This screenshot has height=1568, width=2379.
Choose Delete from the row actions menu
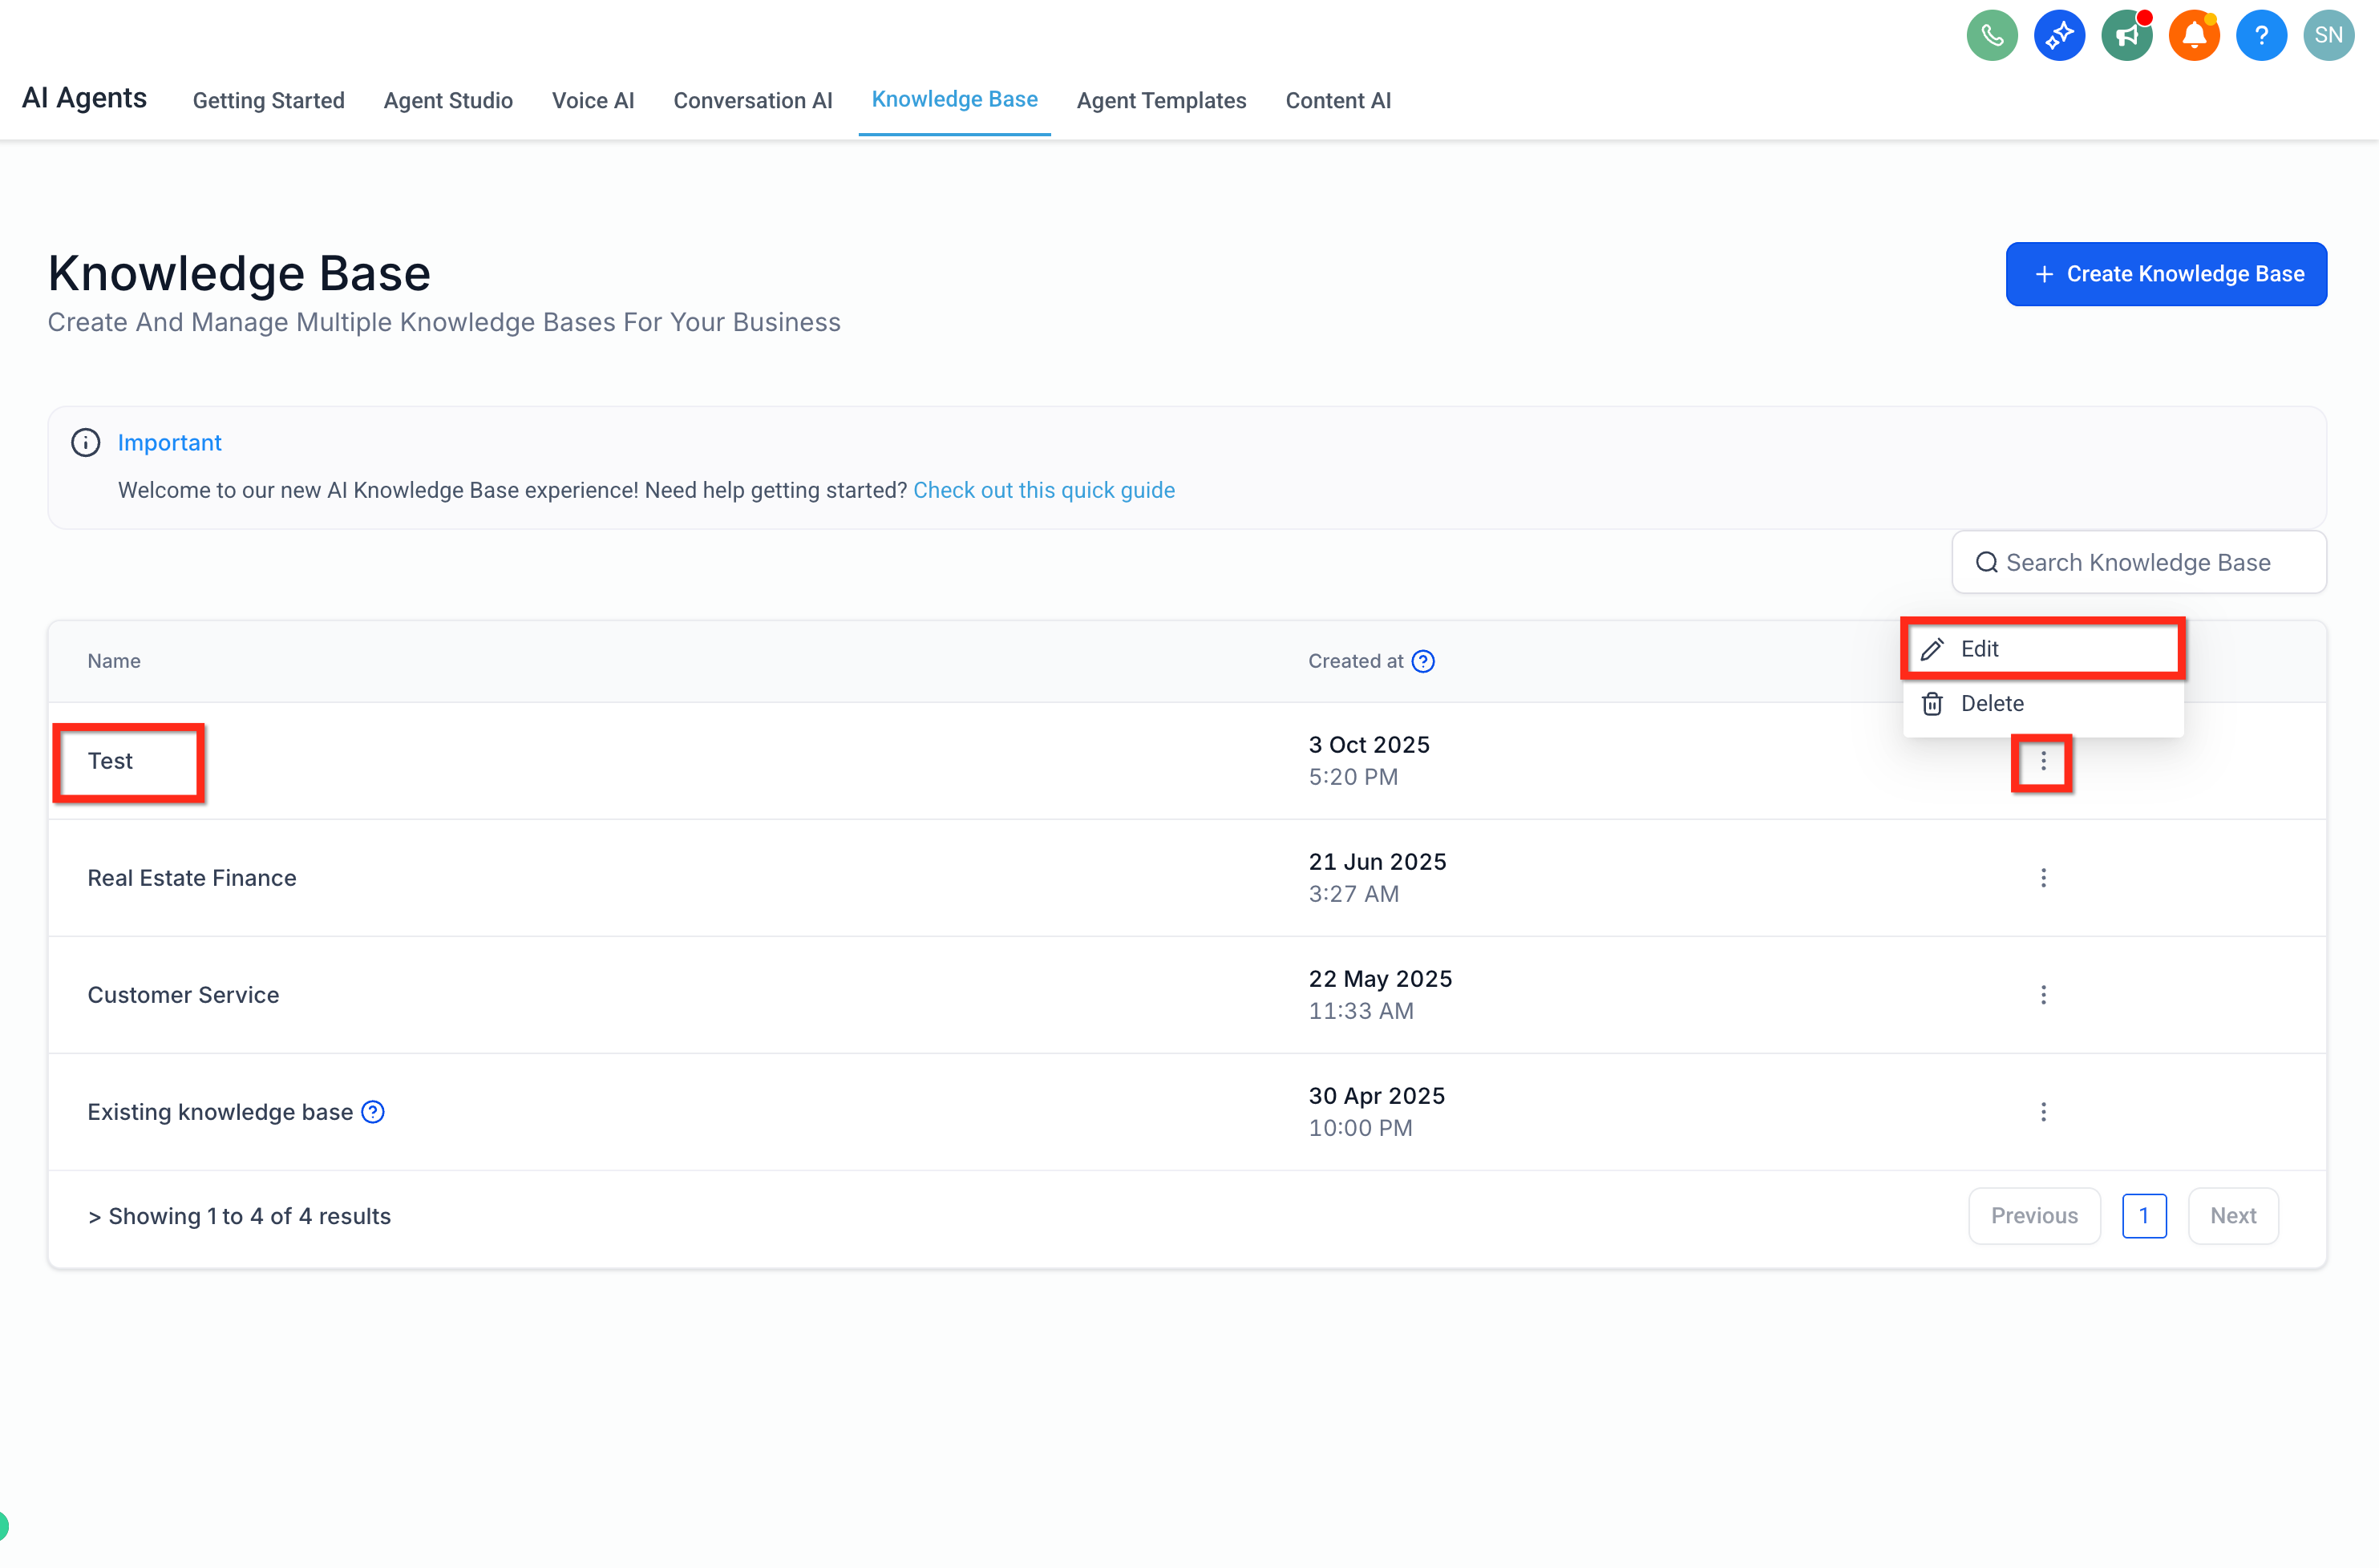coord(2042,704)
